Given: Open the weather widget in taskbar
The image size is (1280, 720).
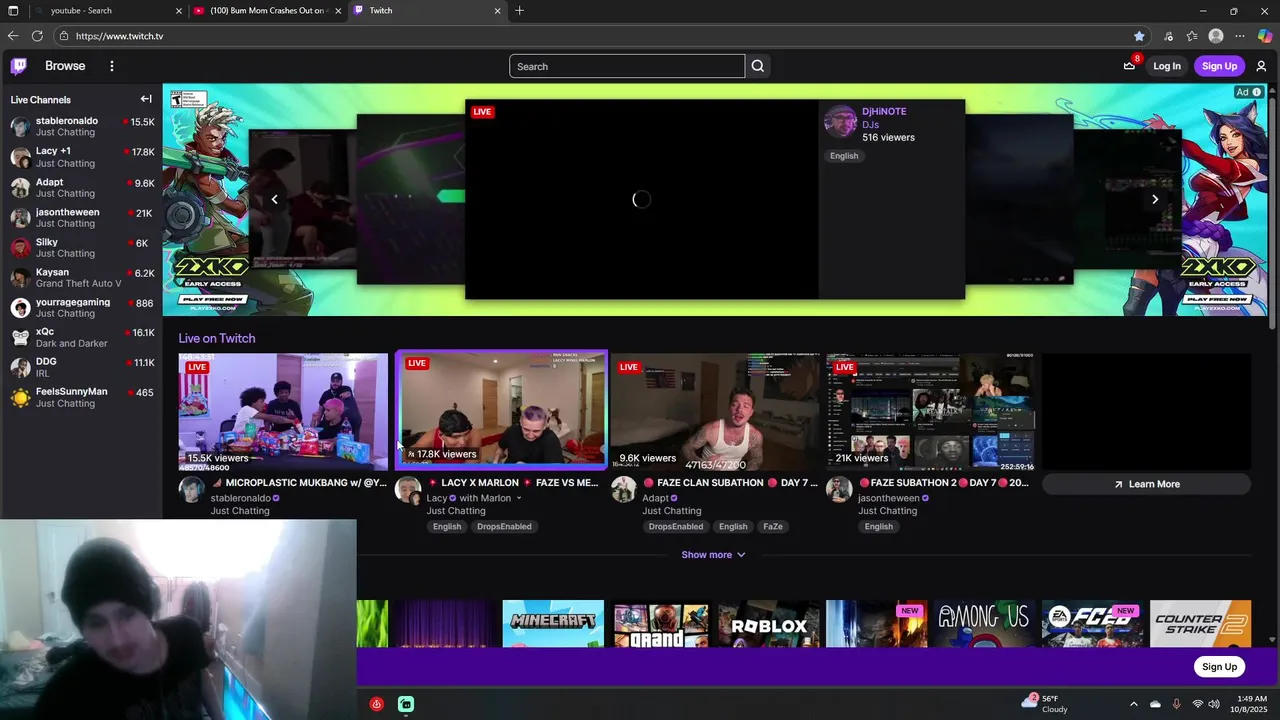Looking at the screenshot, I should 1046,704.
